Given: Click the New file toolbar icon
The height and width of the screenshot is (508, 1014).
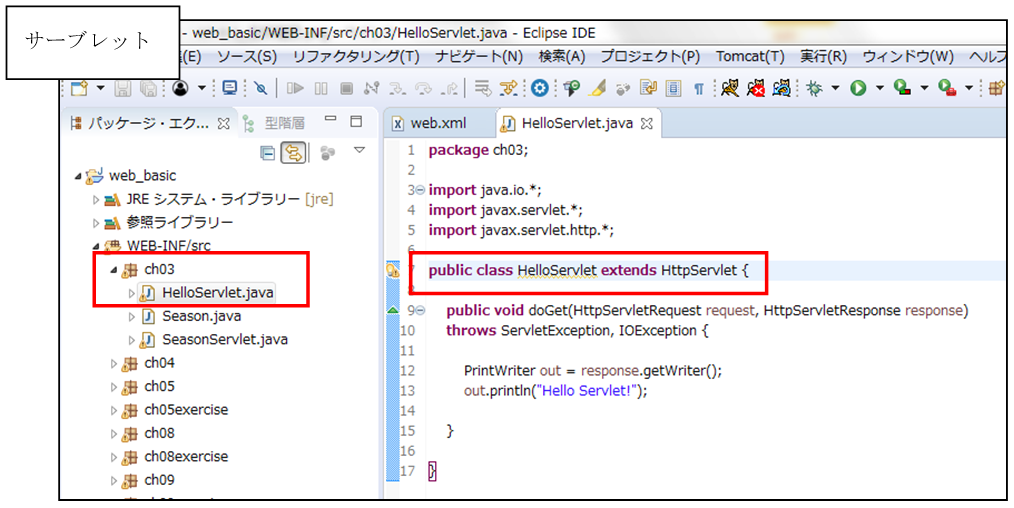Looking at the screenshot, I should 80,88.
